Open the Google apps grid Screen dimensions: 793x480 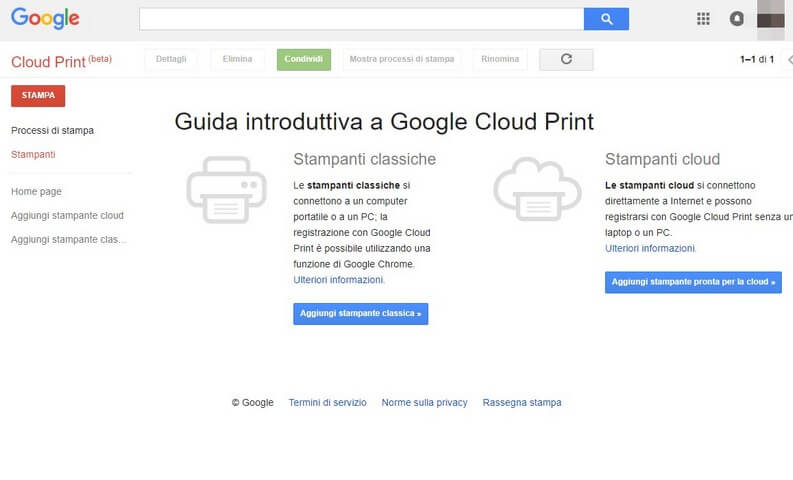[x=703, y=19]
